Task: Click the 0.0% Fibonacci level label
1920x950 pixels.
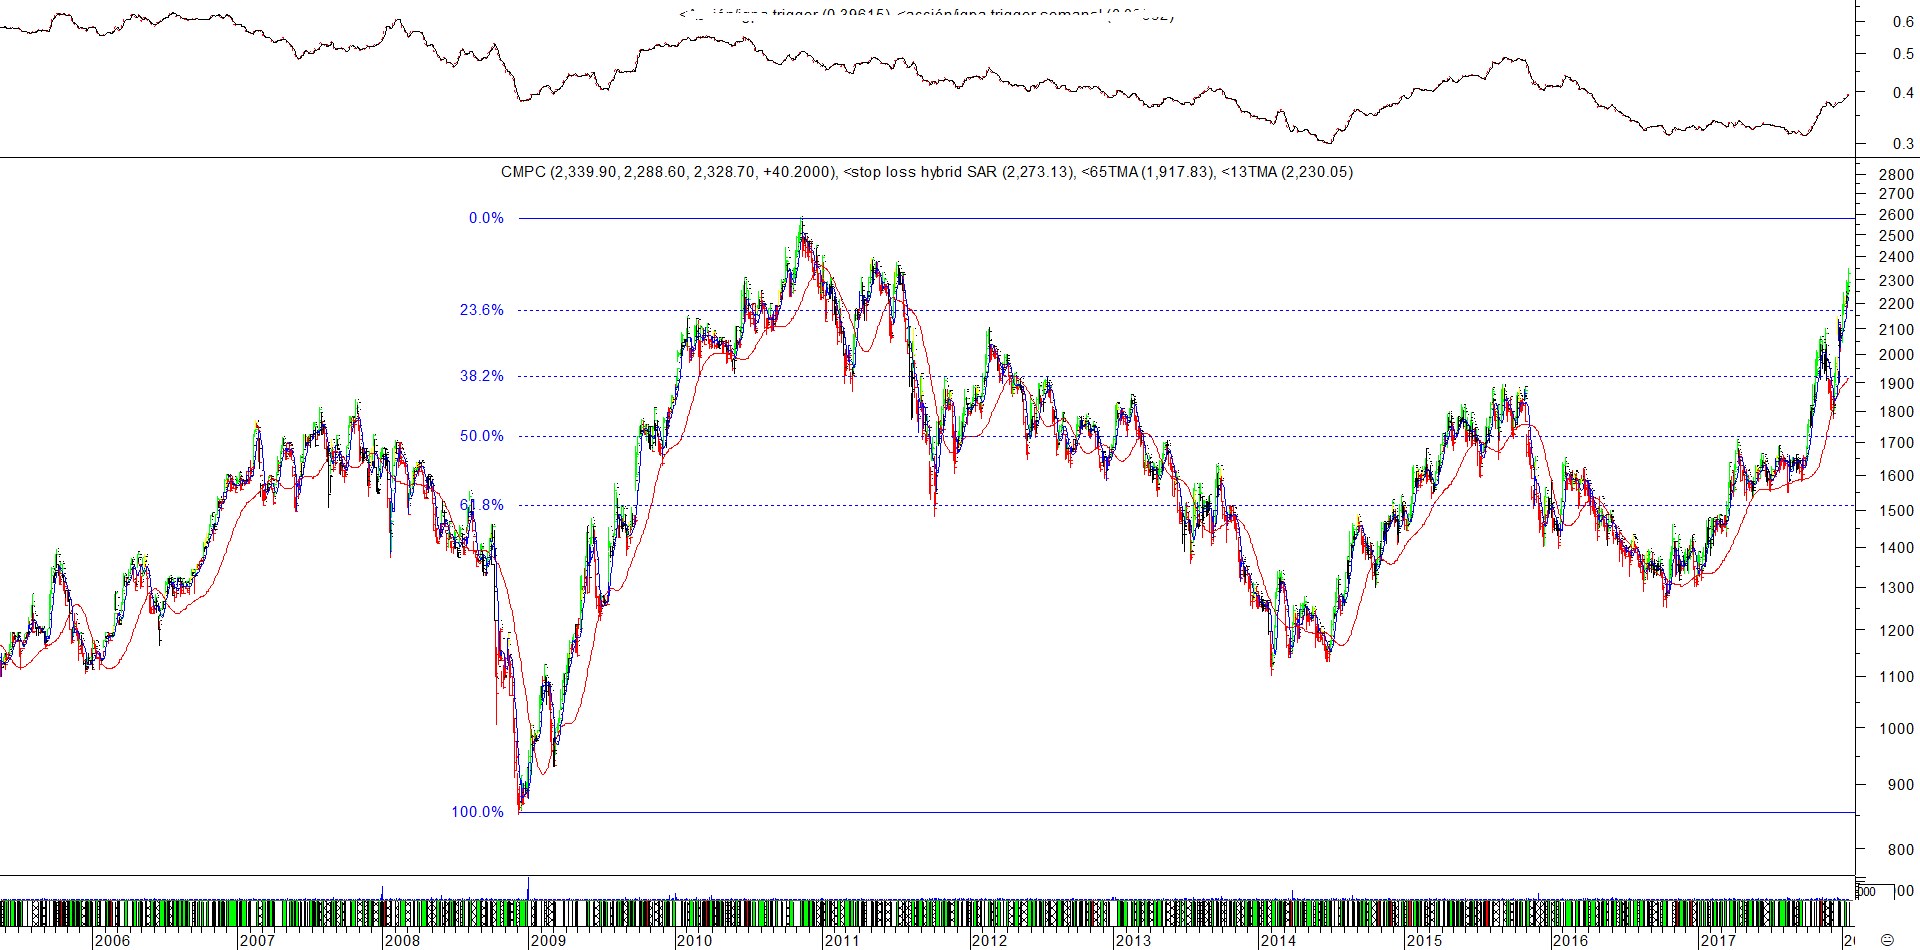Action: 486,218
